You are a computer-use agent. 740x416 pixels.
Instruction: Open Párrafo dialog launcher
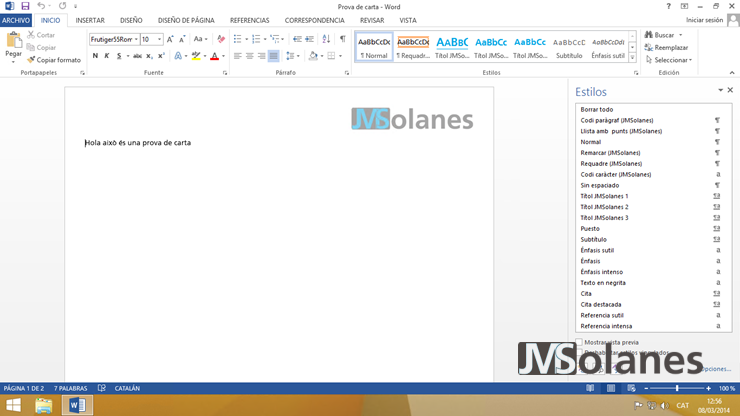[x=347, y=73]
